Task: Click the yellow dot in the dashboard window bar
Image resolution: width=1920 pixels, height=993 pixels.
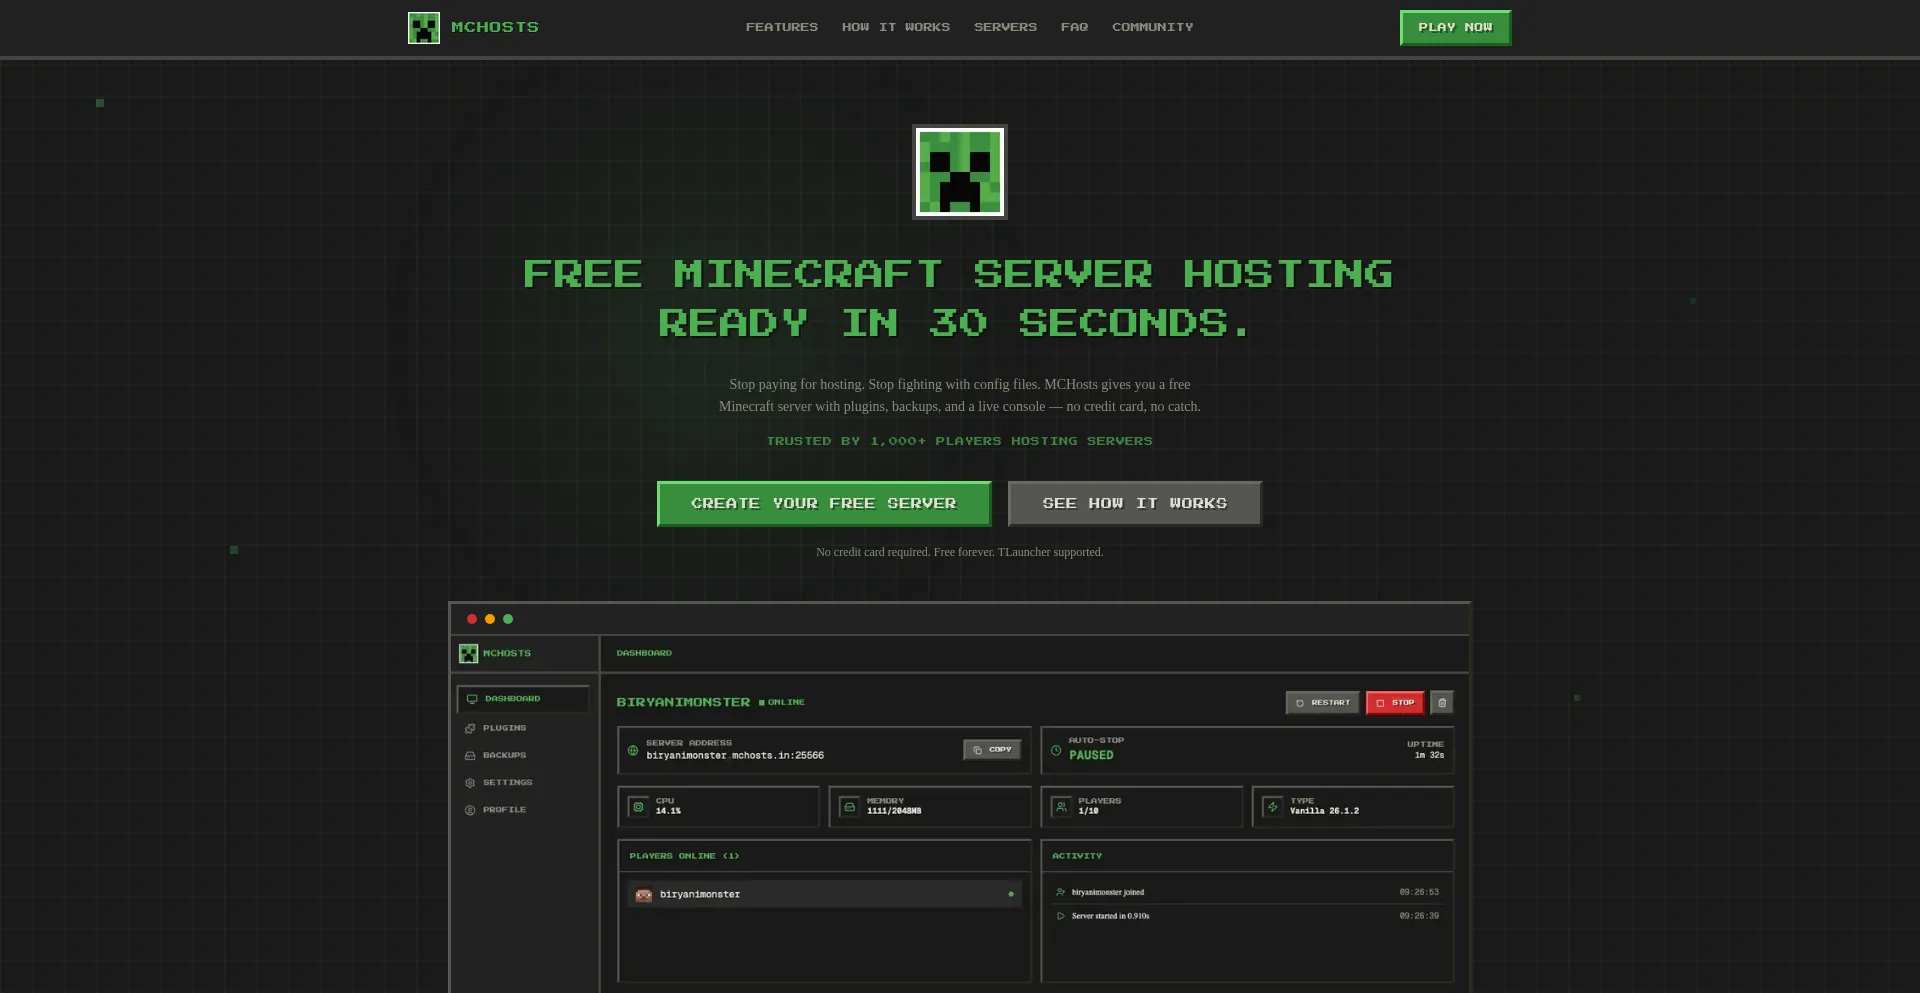Action: [490, 619]
